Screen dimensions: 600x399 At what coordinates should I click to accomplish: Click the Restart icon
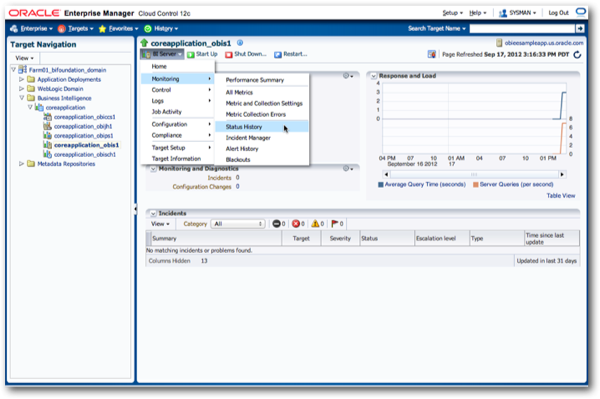coord(278,55)
